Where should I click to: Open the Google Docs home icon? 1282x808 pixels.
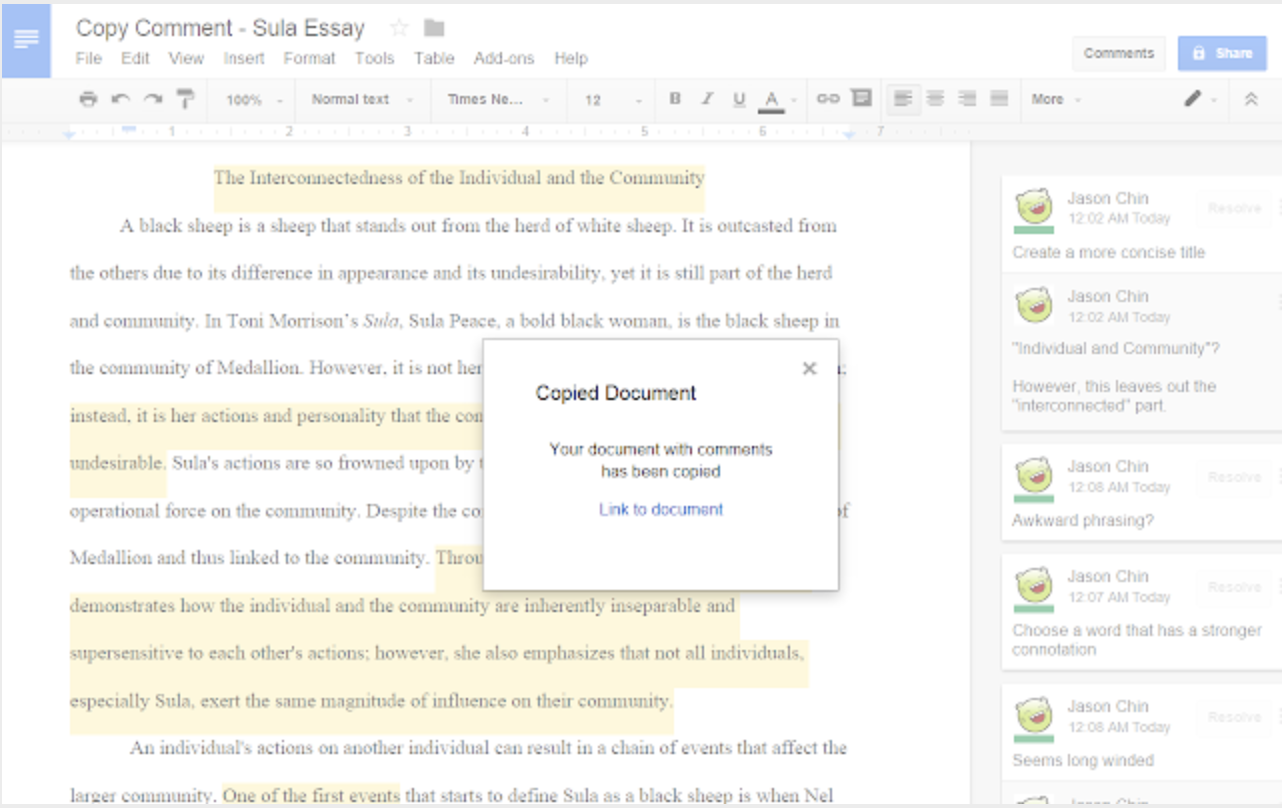click(x=26, y=40)
